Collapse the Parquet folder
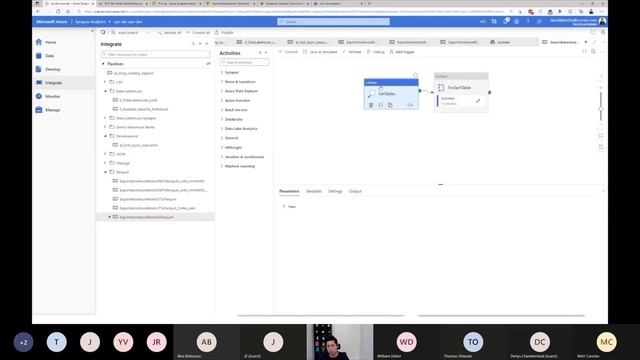Screen dimensions: 640x360 click(x=105, y=172)
